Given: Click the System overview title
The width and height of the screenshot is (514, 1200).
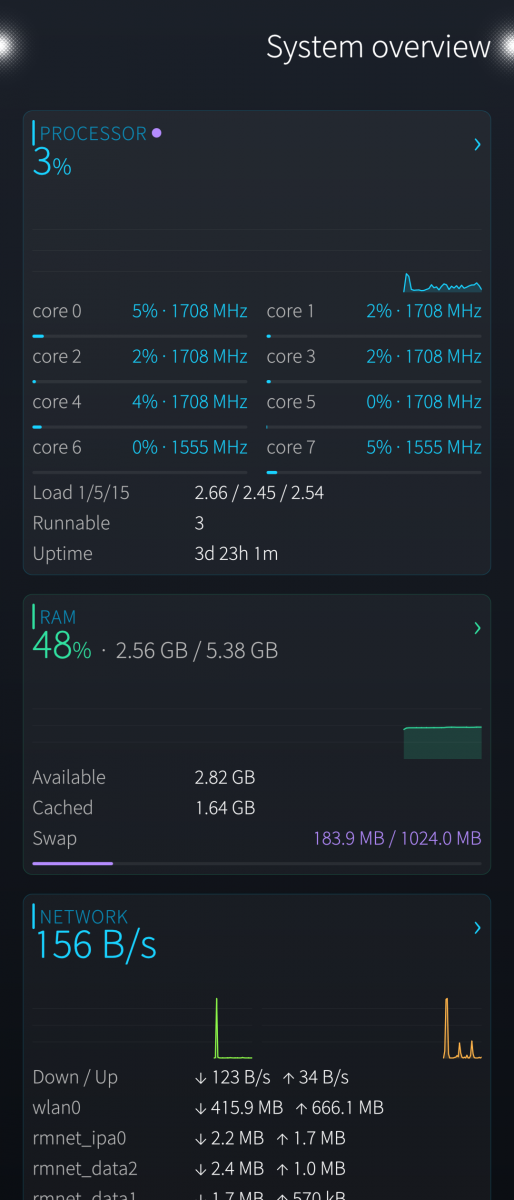Looking at the screenshot, I should click(379, 47).
